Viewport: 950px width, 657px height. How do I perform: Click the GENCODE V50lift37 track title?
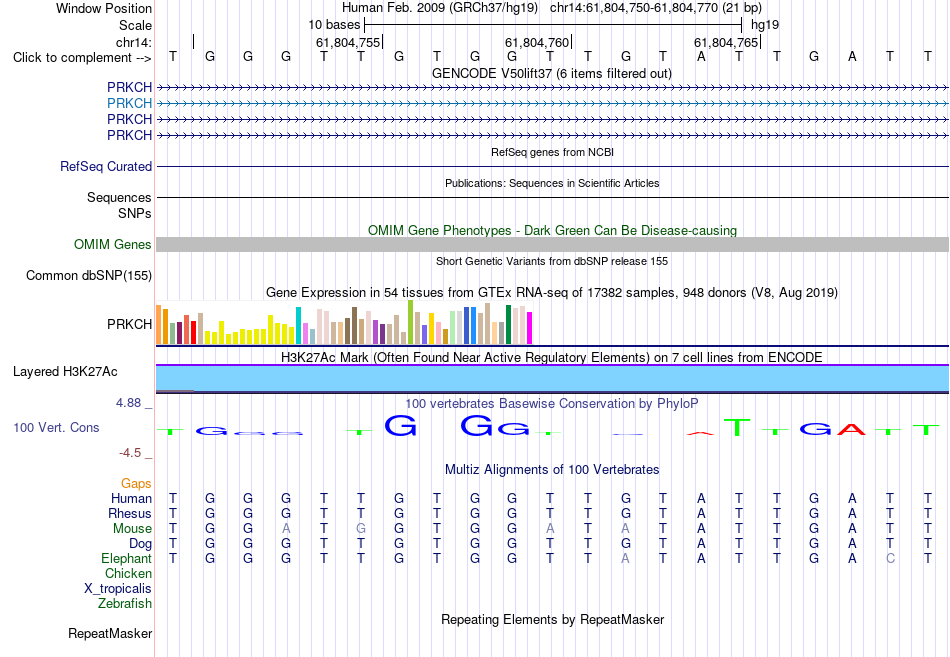(552, 74)
